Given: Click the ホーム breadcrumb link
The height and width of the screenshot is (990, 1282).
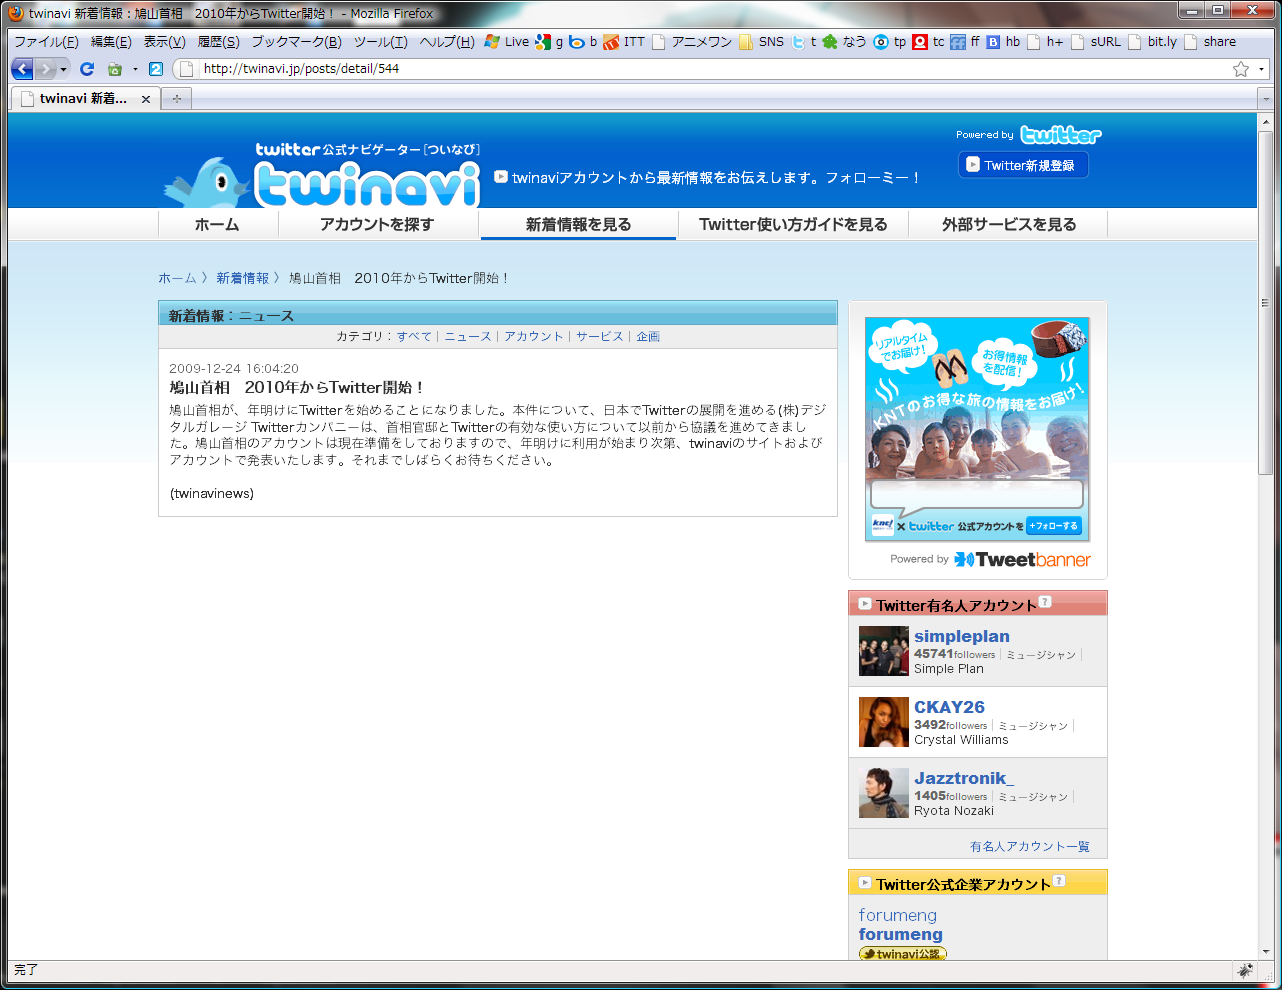Looking at the screenshot, I should tap(177, 278).
